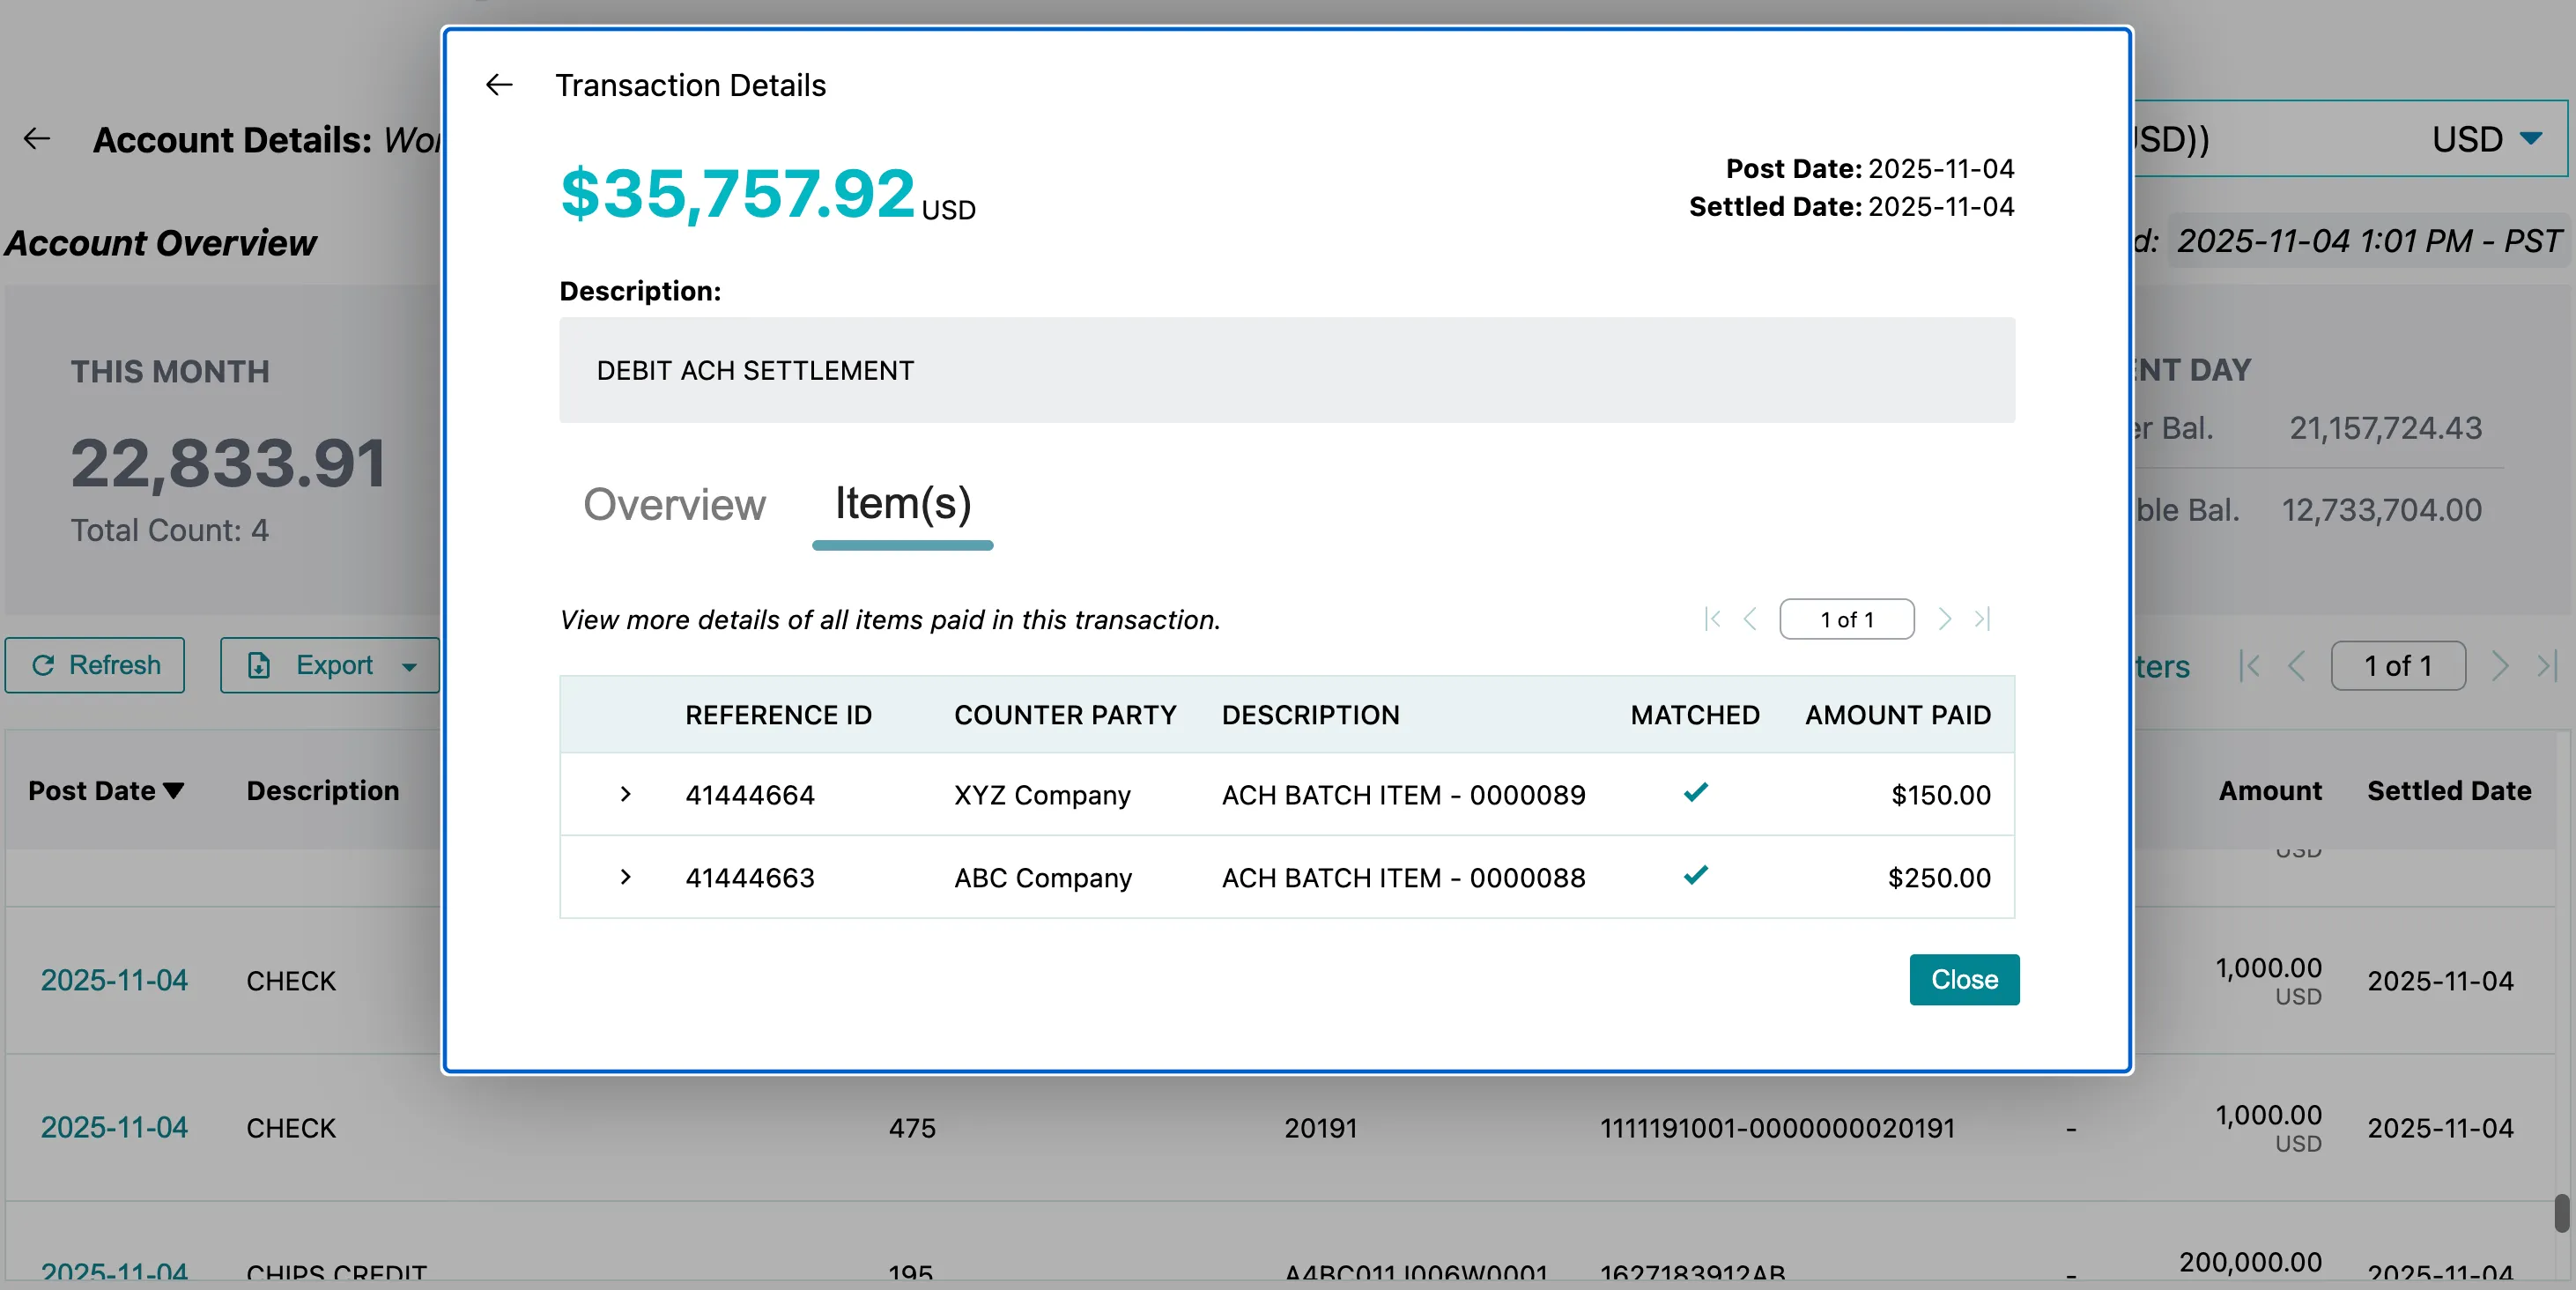This screenshot has height=1290, width=2576.
Task: Click the MATCHED column header
Action: pos(1695,715)
